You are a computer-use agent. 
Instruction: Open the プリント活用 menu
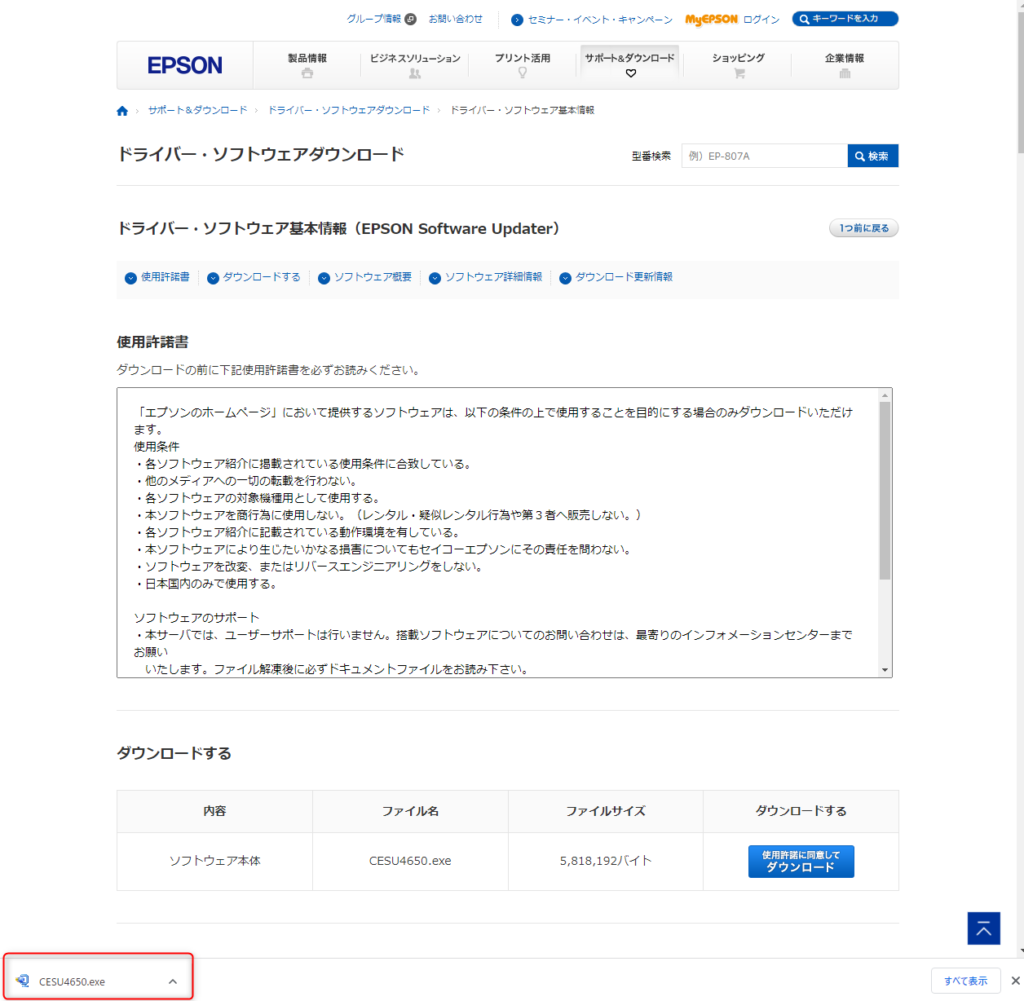pos(522,65)
